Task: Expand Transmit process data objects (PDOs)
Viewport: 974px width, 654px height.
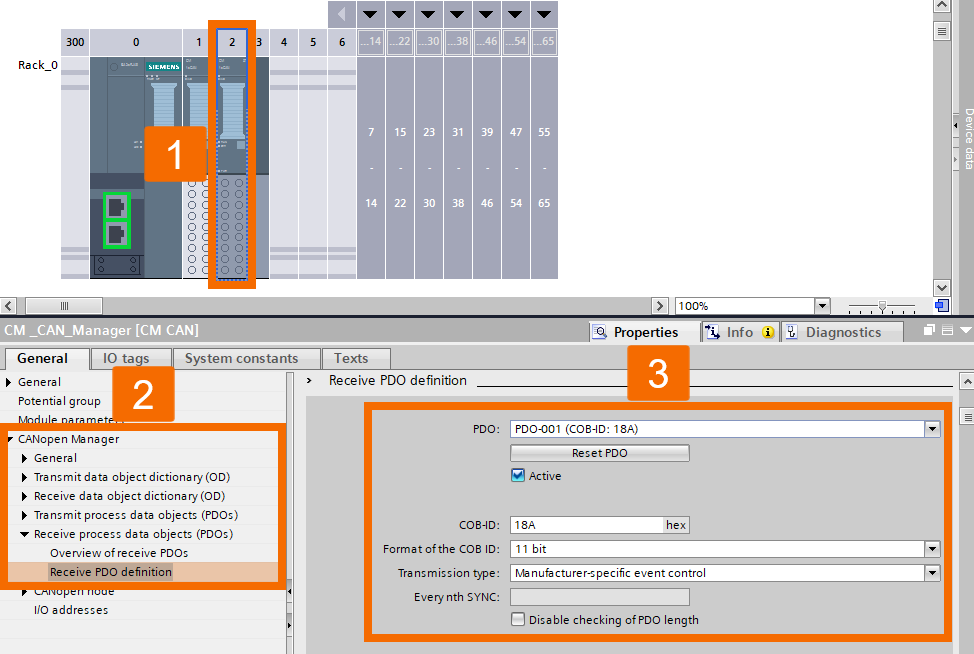Action: coord(24,515)
